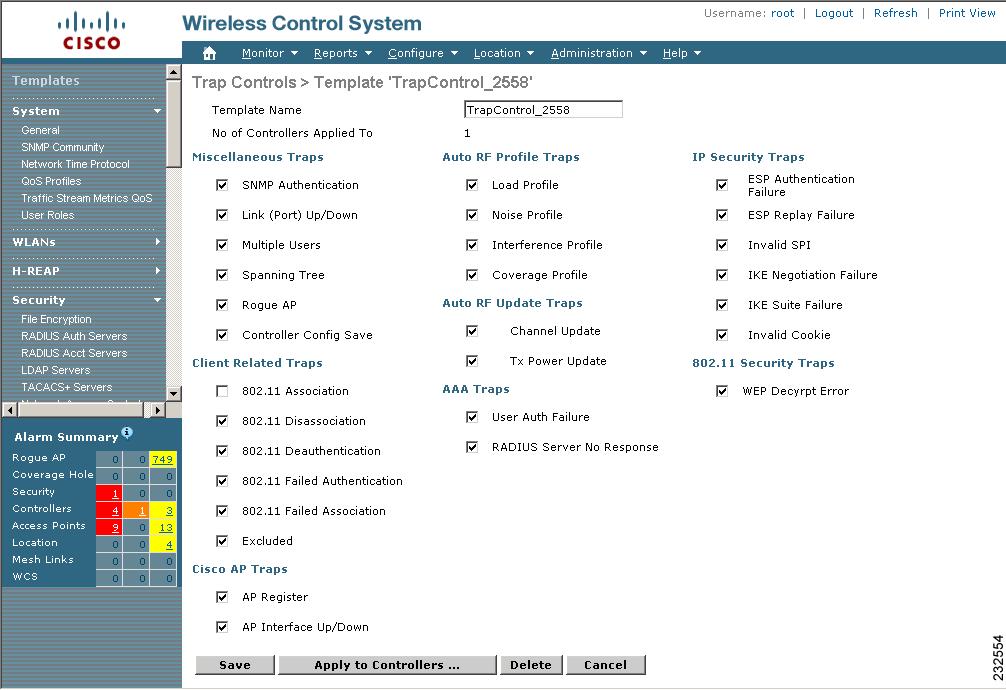Open General under System templates
This screenshot has height=690, width=1006.
[x=40, y=130]
